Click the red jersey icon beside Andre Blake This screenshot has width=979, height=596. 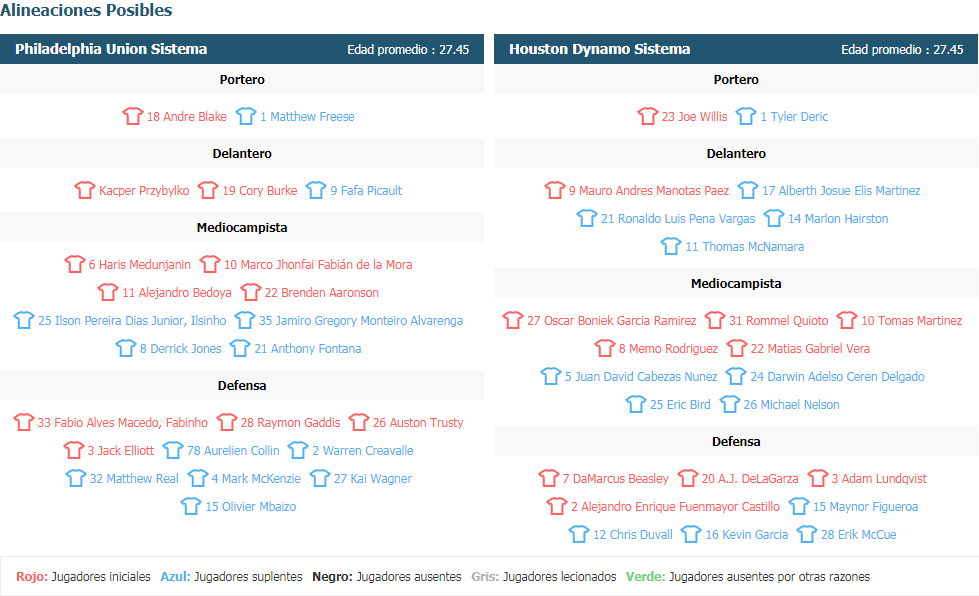click(132, 116)
